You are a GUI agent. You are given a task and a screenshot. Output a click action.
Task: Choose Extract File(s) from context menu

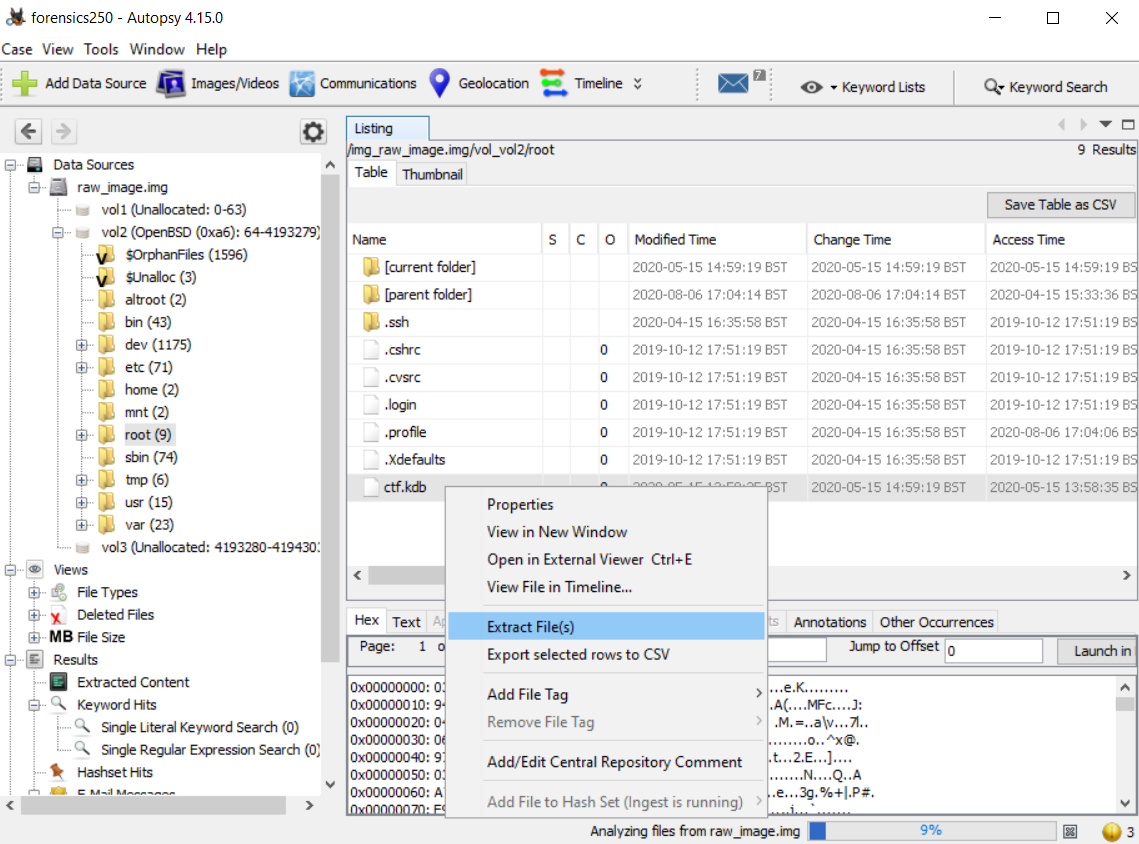click(607, 627)
